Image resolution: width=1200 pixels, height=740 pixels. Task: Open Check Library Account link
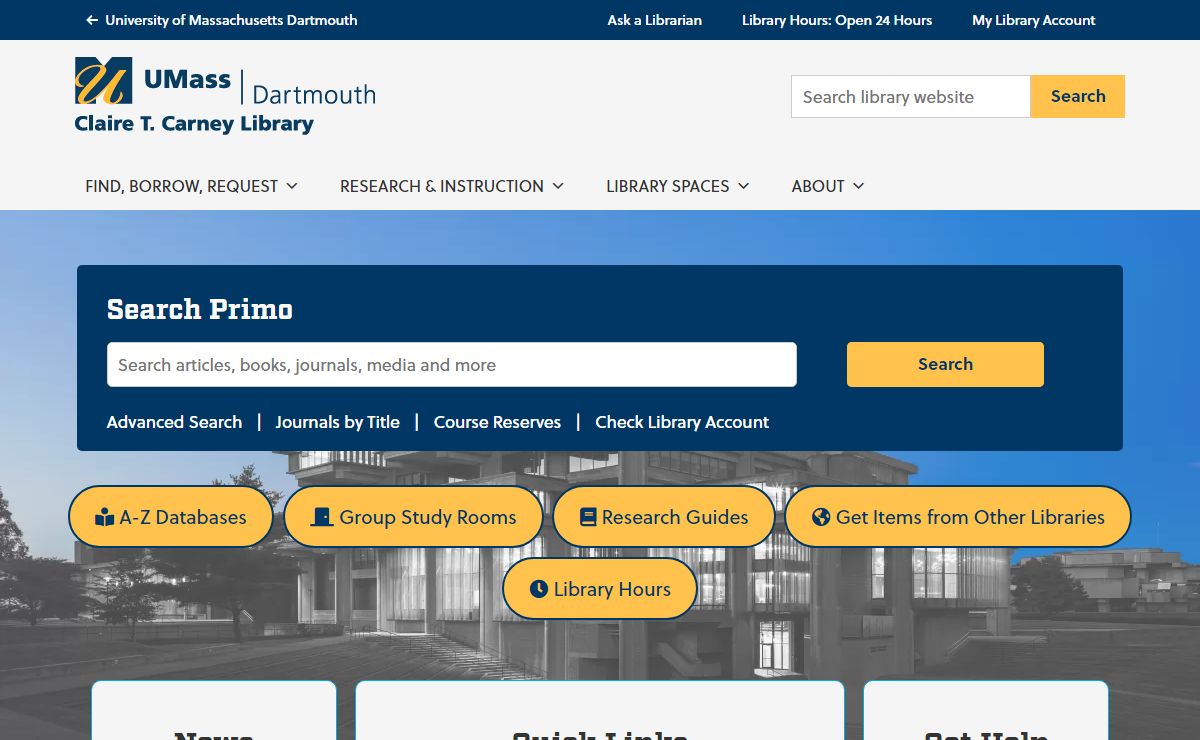click(x=682, y=422)
